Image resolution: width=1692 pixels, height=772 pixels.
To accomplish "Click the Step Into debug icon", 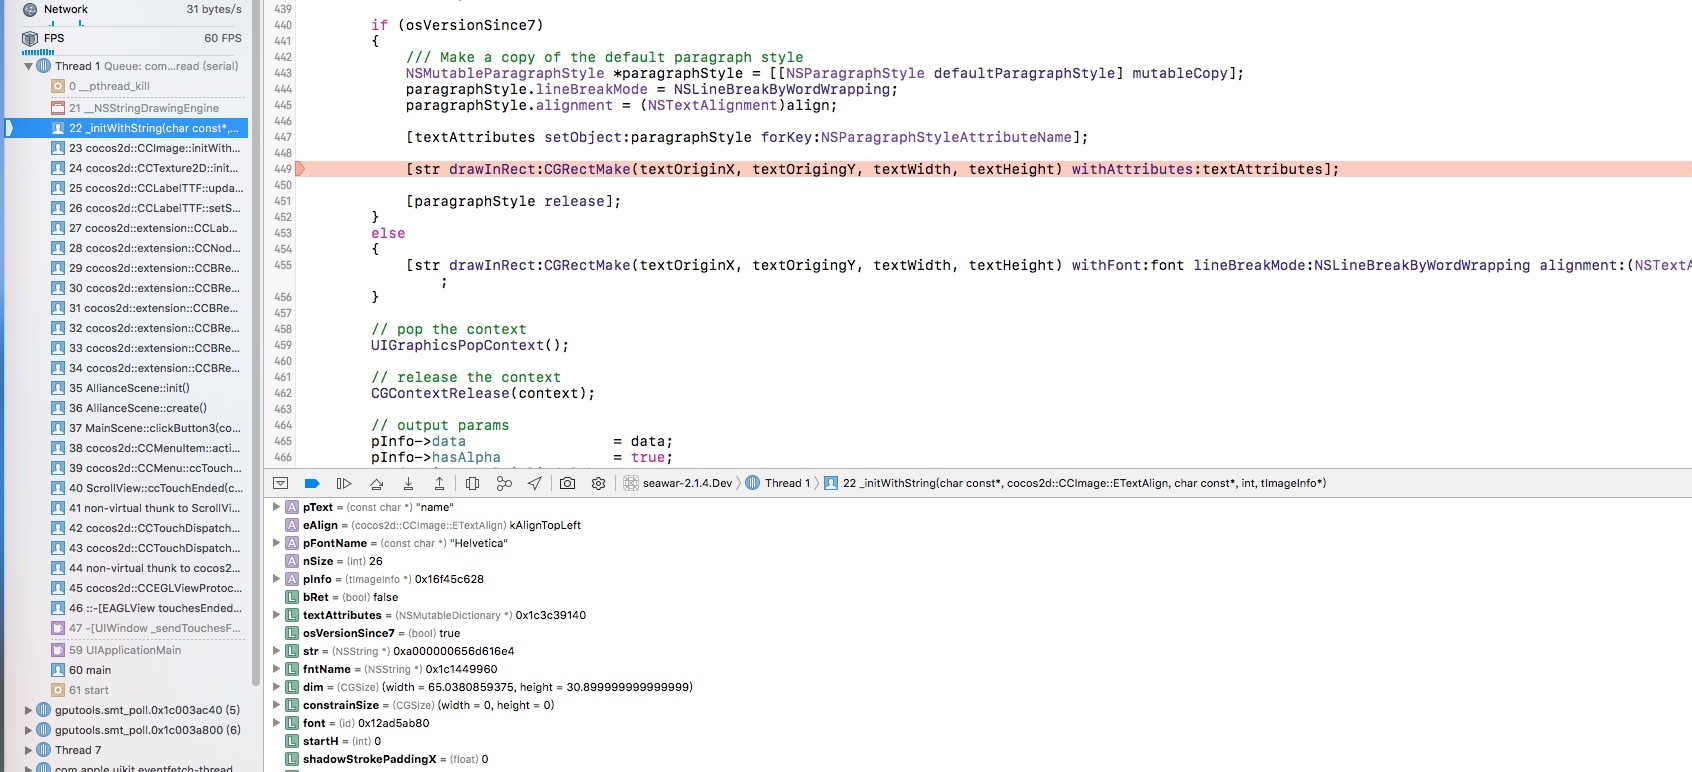I will coord(408,483).
